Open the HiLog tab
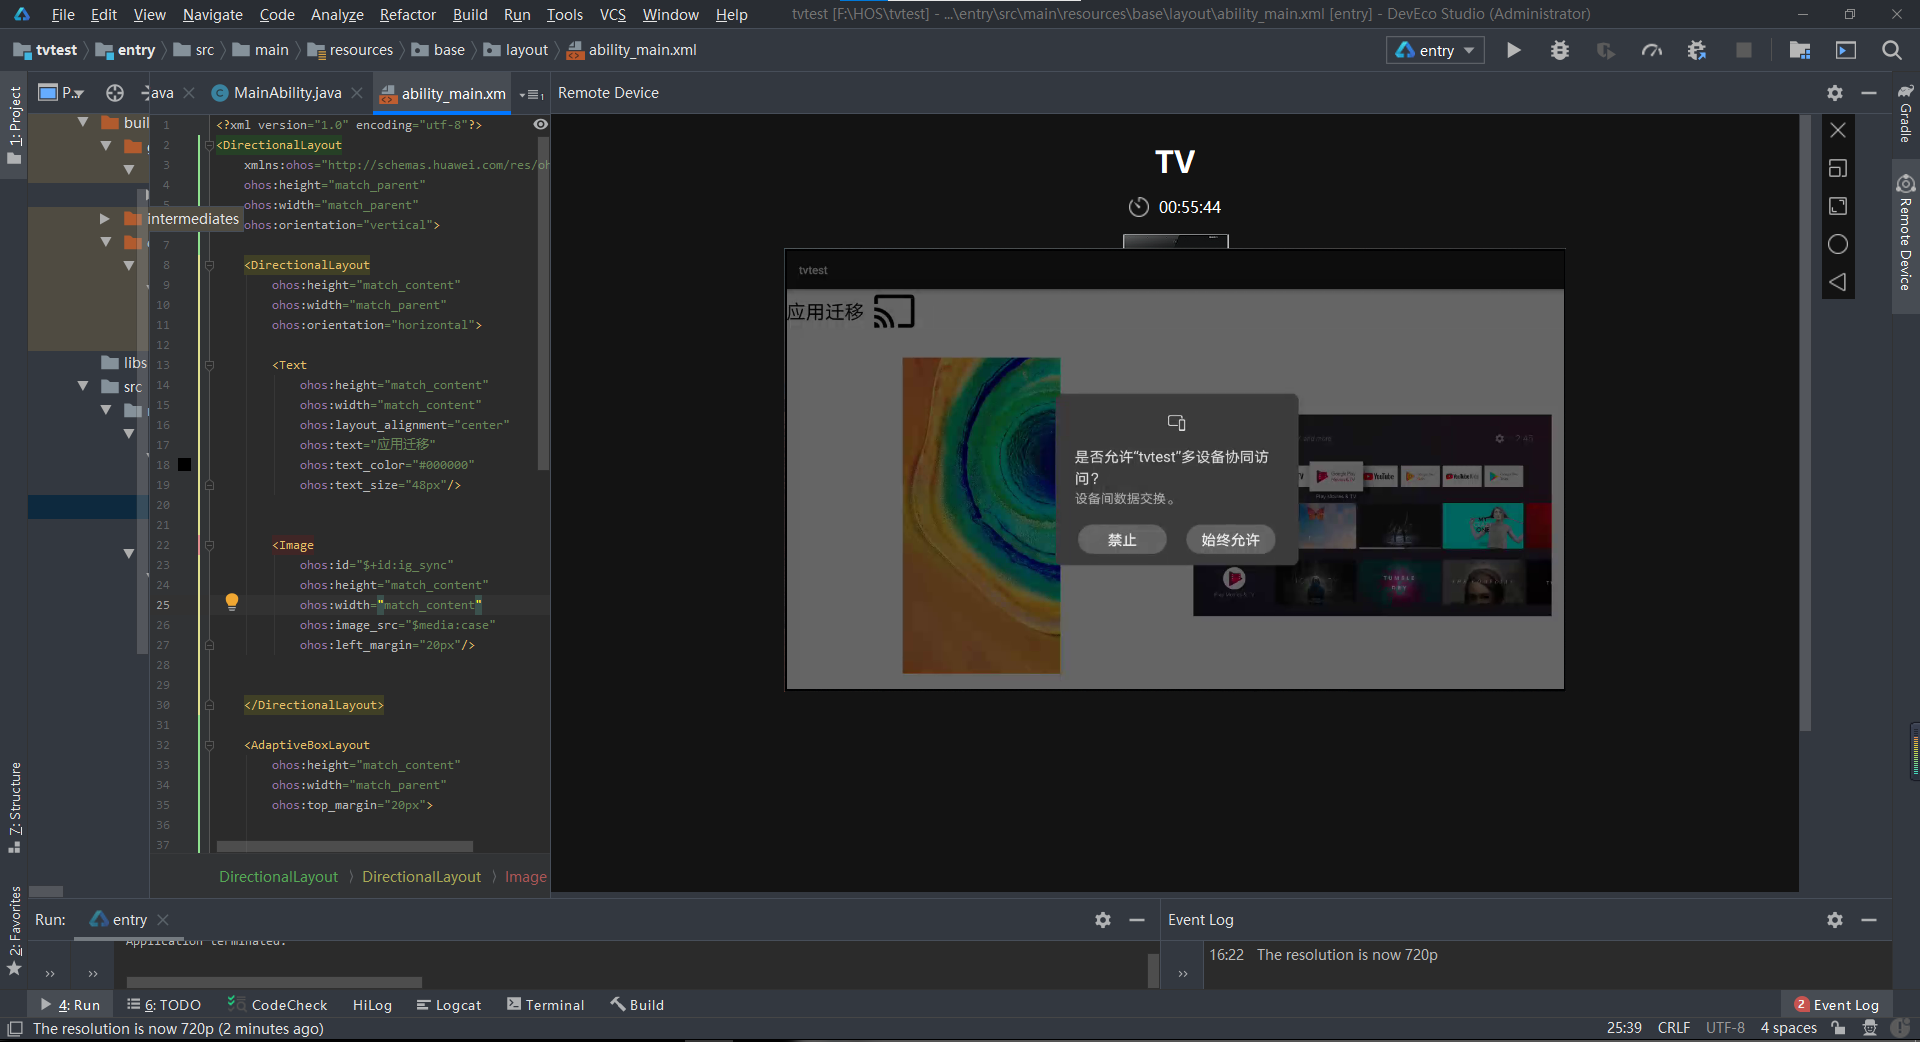Screen dimensions: 1920x1042 tap(372, 1005)
